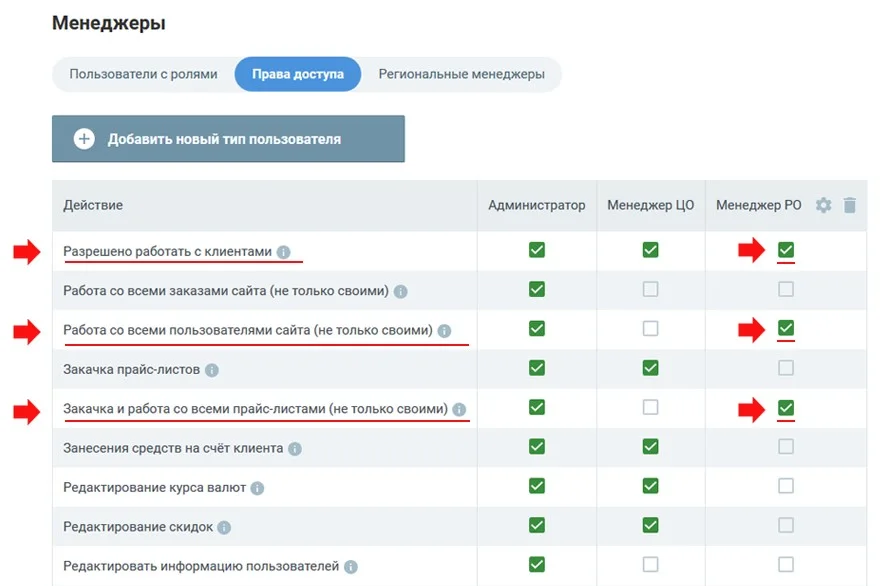The width and height of the screenshot is (880, 586).
Task: Toggle Менеджер РО checkbox for Разрешено работать с клиентами
Action: (786, 250)
